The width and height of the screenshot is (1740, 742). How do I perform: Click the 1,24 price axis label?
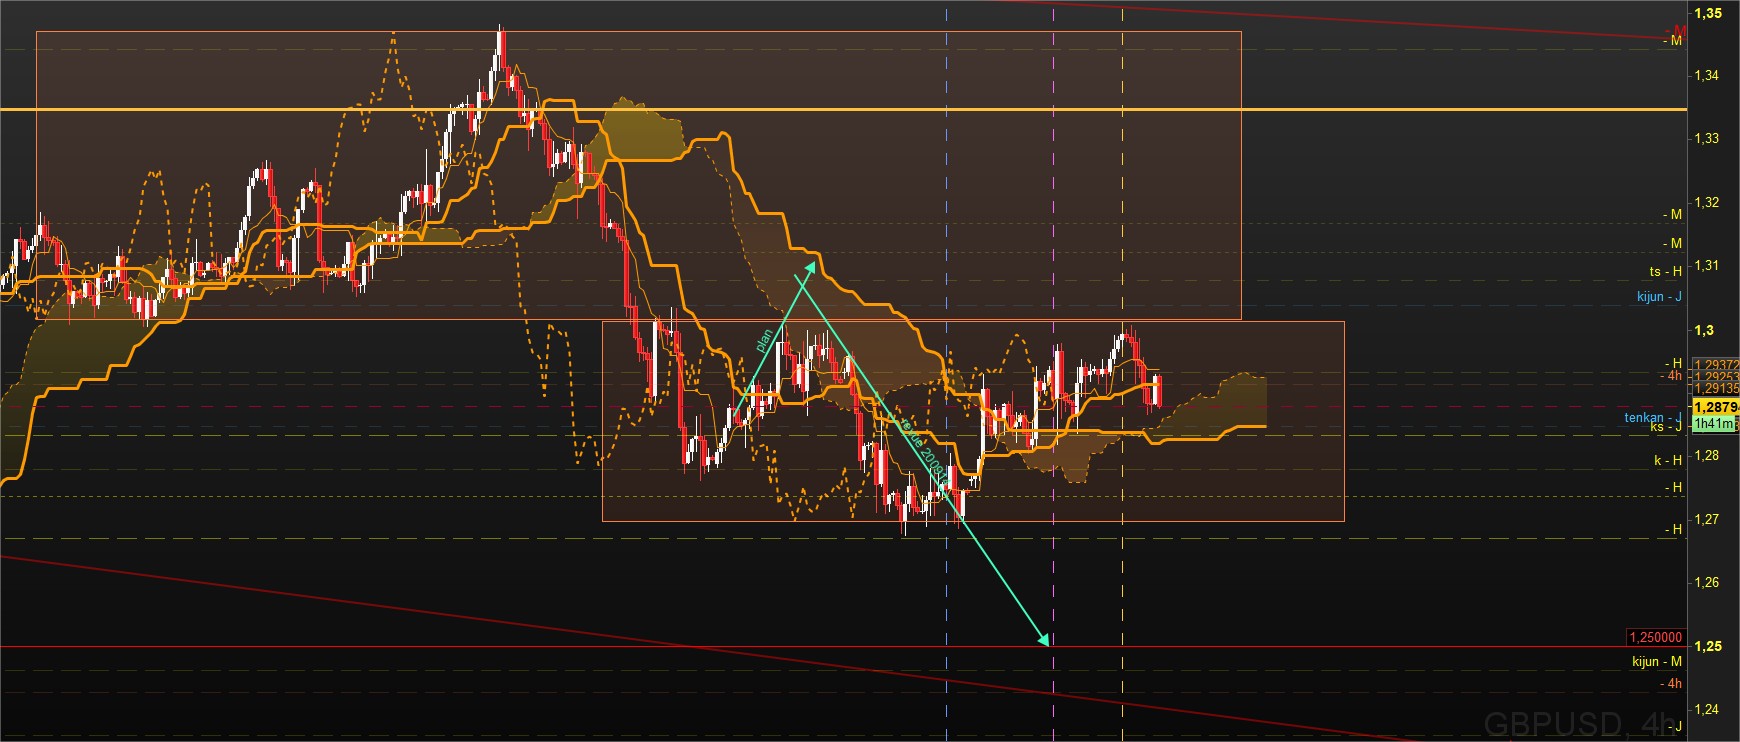click(1706, 710)
